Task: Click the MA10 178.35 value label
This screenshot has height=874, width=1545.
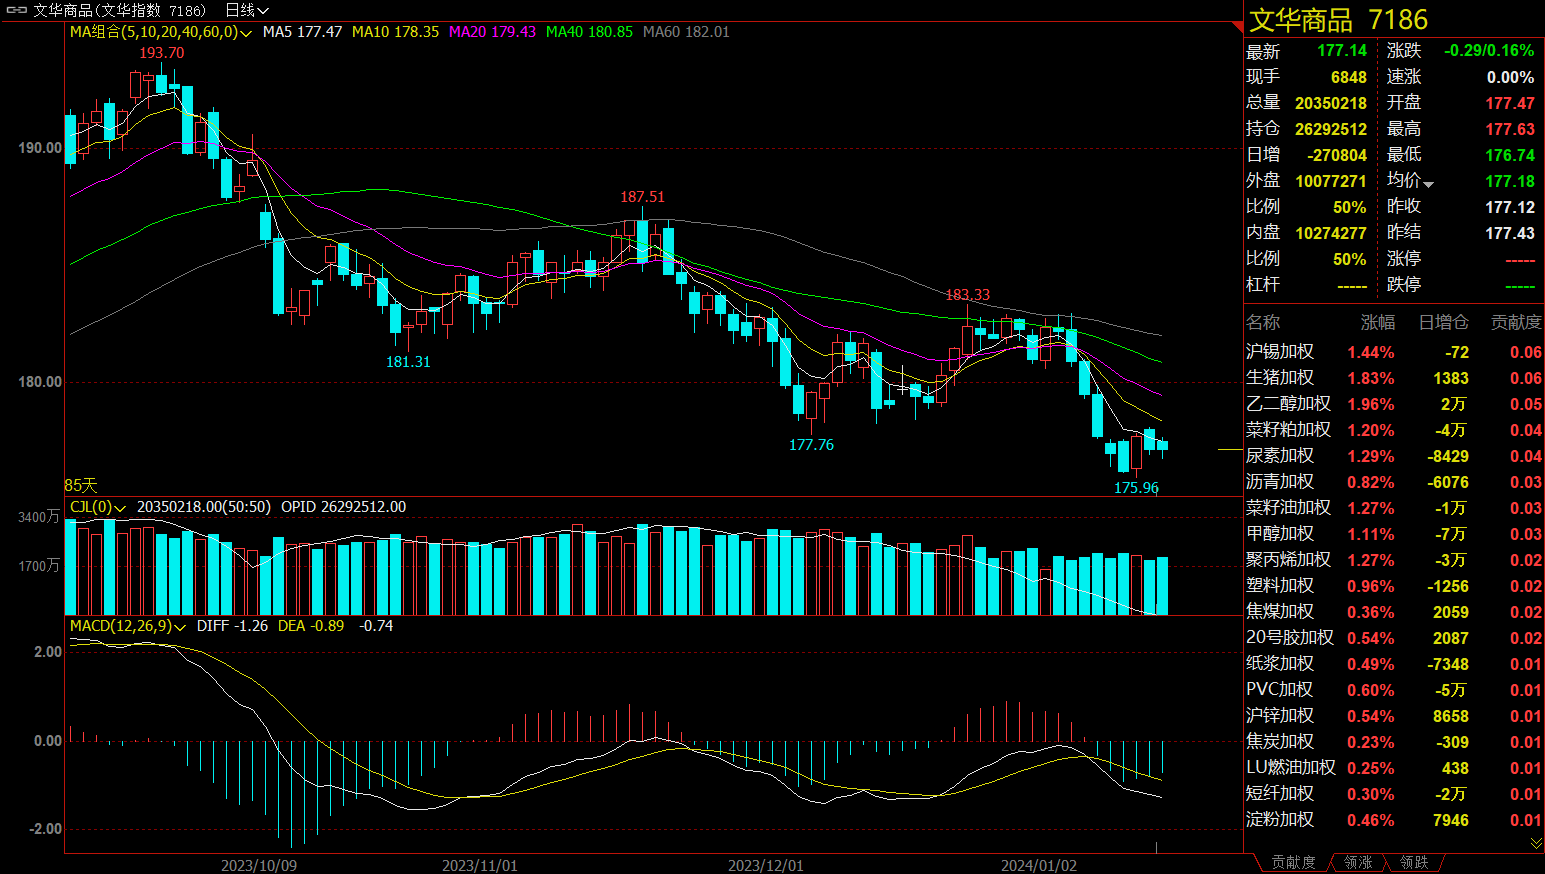Action: tap(395, 32)
